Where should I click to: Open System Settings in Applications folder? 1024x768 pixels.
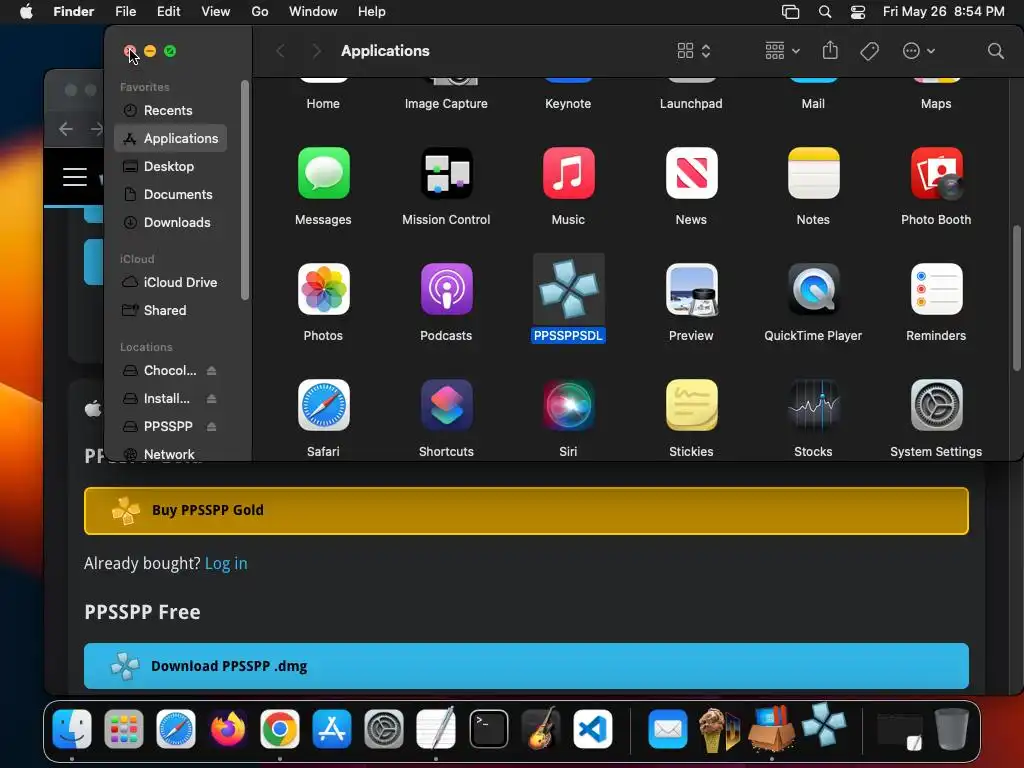[x=936, y=405]
